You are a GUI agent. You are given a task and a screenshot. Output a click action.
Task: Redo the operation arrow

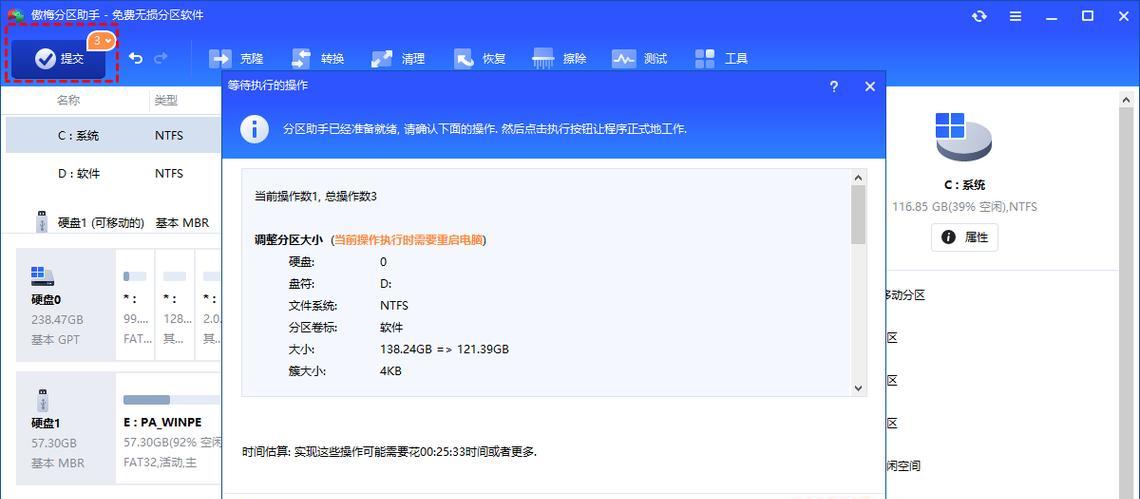161,58
